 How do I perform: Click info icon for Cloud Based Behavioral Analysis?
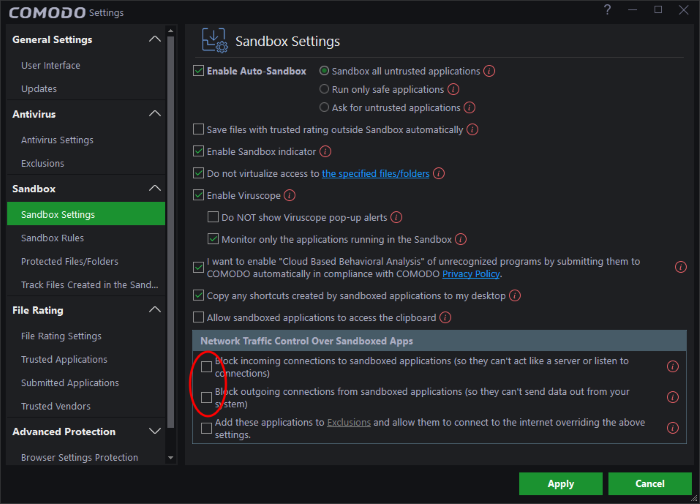tap(680, 267)
